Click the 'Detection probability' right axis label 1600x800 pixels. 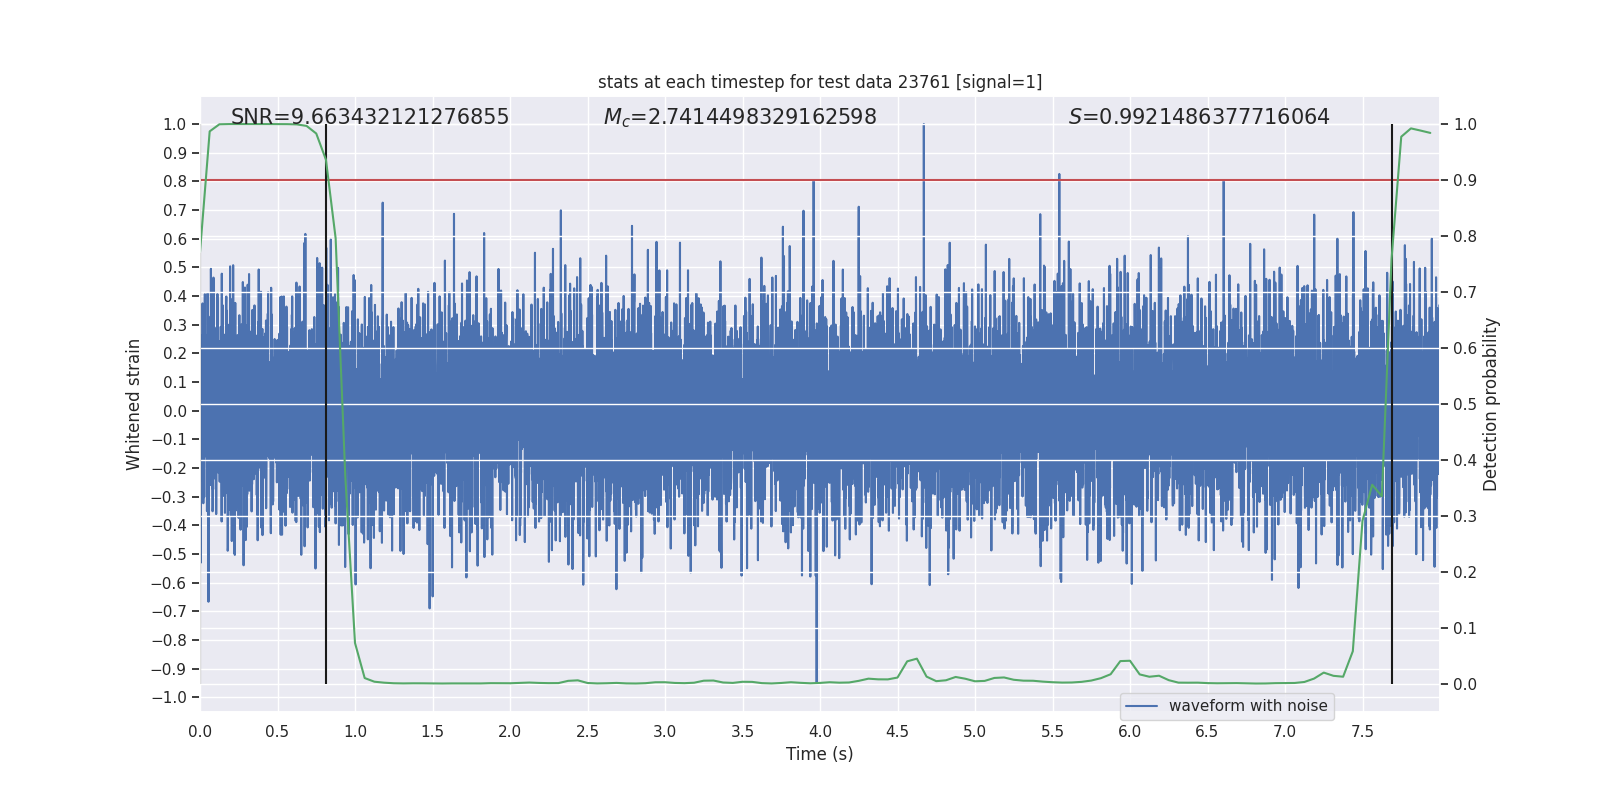click(1490, 404)
